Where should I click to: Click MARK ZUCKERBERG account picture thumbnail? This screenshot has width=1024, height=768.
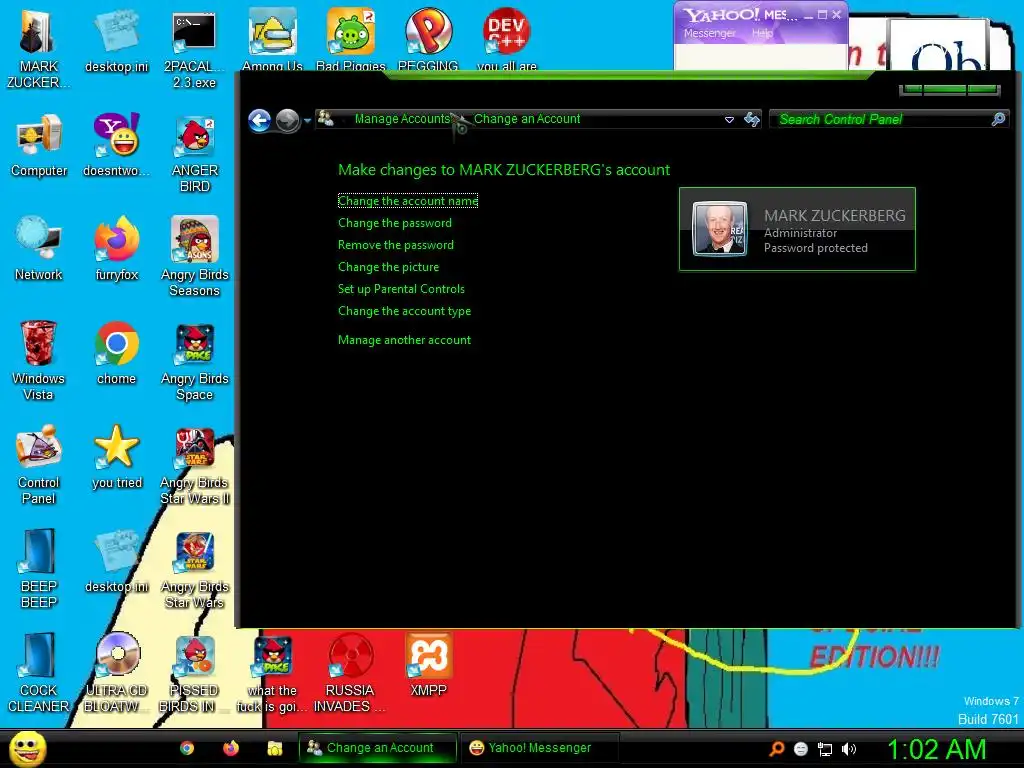coord(720,229)
